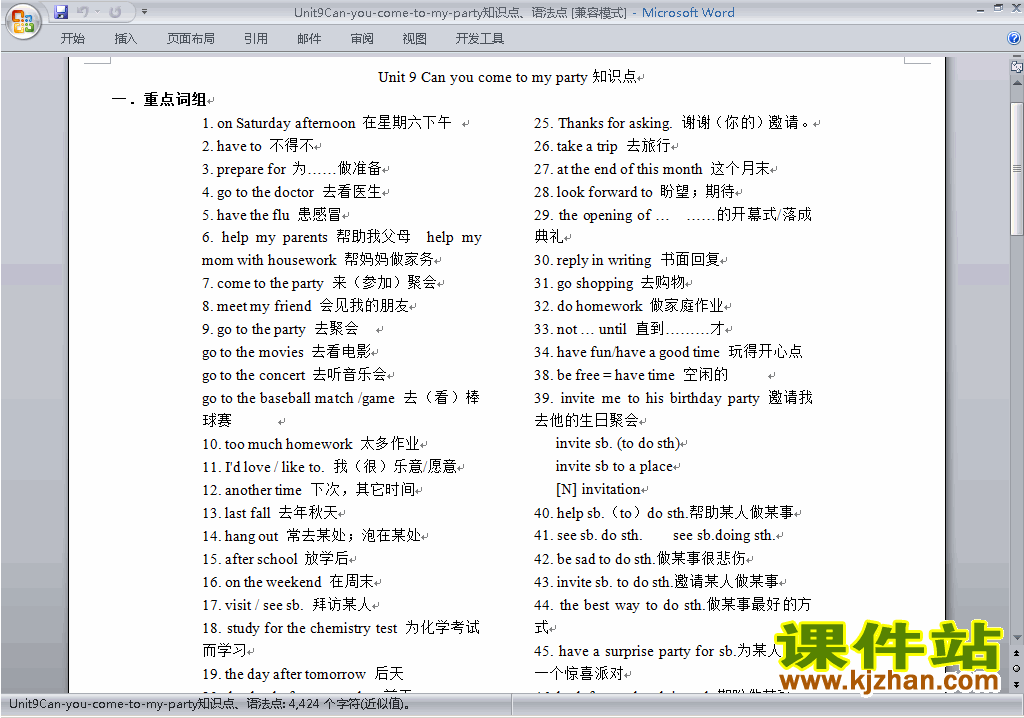Click the line '17. visit / see sb.'
The width and height of the screenshot is (1024, 718).
click(287, 604)
